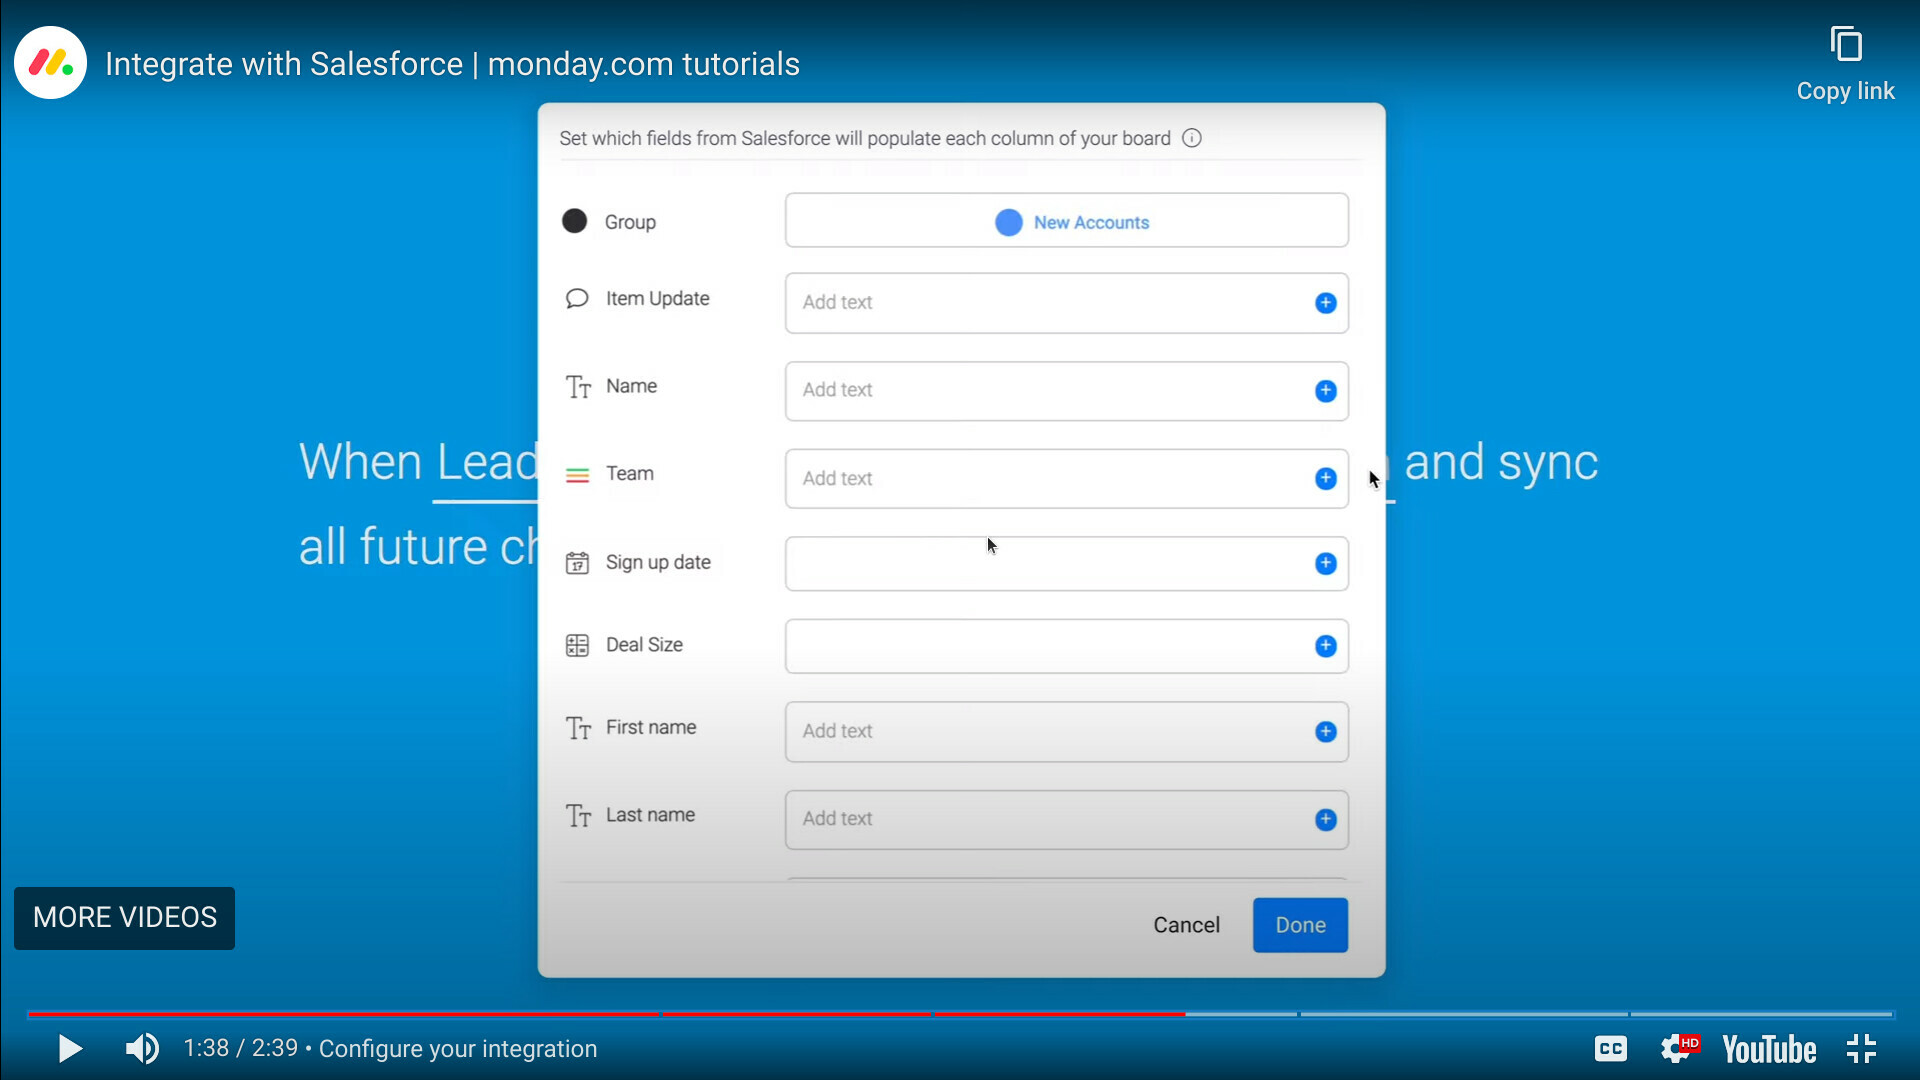Open the video title link
The image size is (1920, 1080).
(x=452, y=64)
